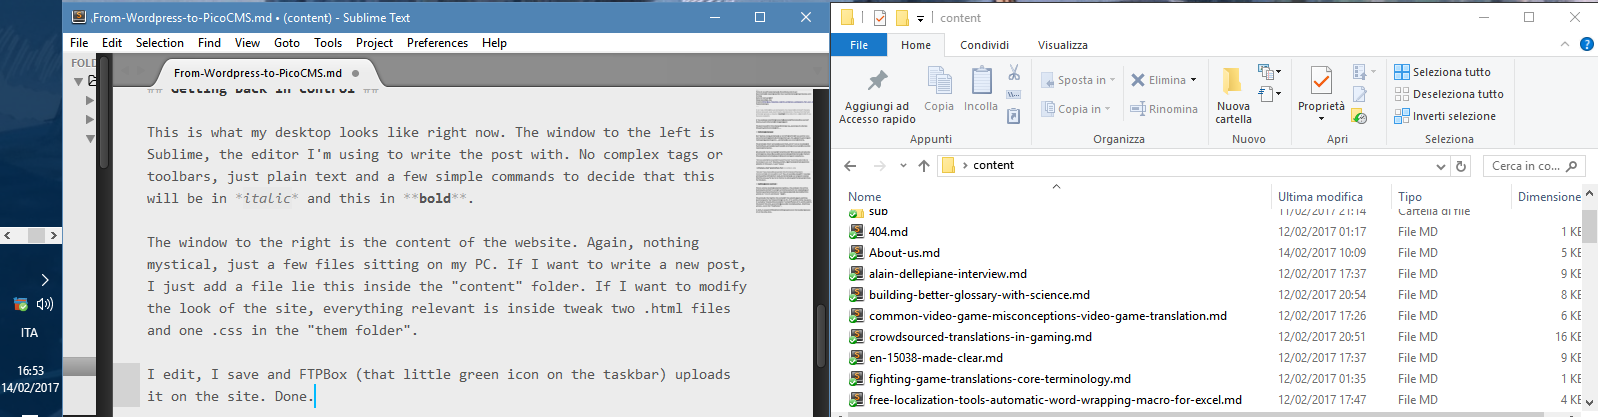
Task: Open the Copia in dropdown
Action: [1075, 109]
